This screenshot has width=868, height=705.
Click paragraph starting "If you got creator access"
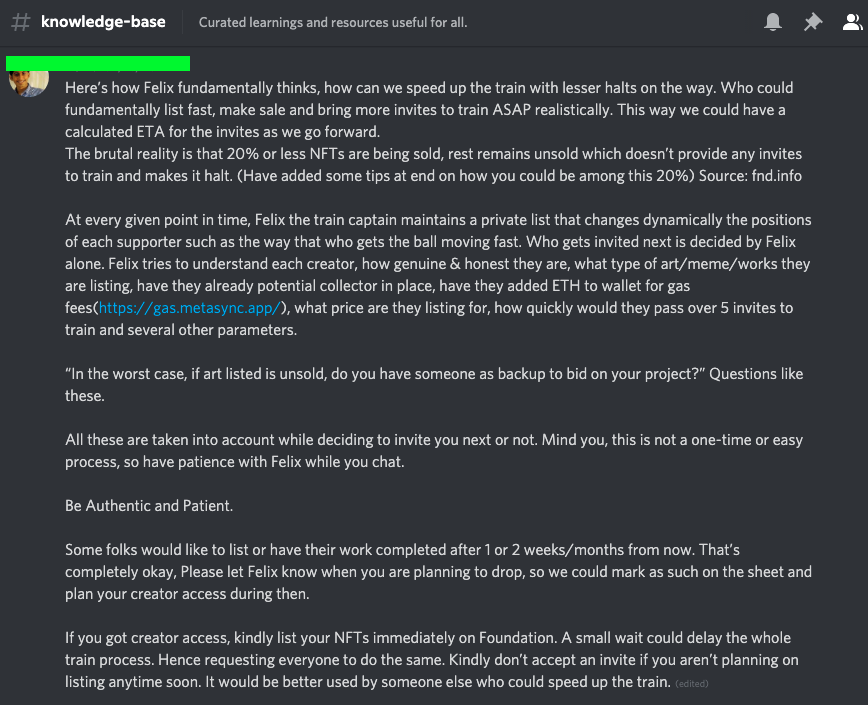[x=432, y=660]
